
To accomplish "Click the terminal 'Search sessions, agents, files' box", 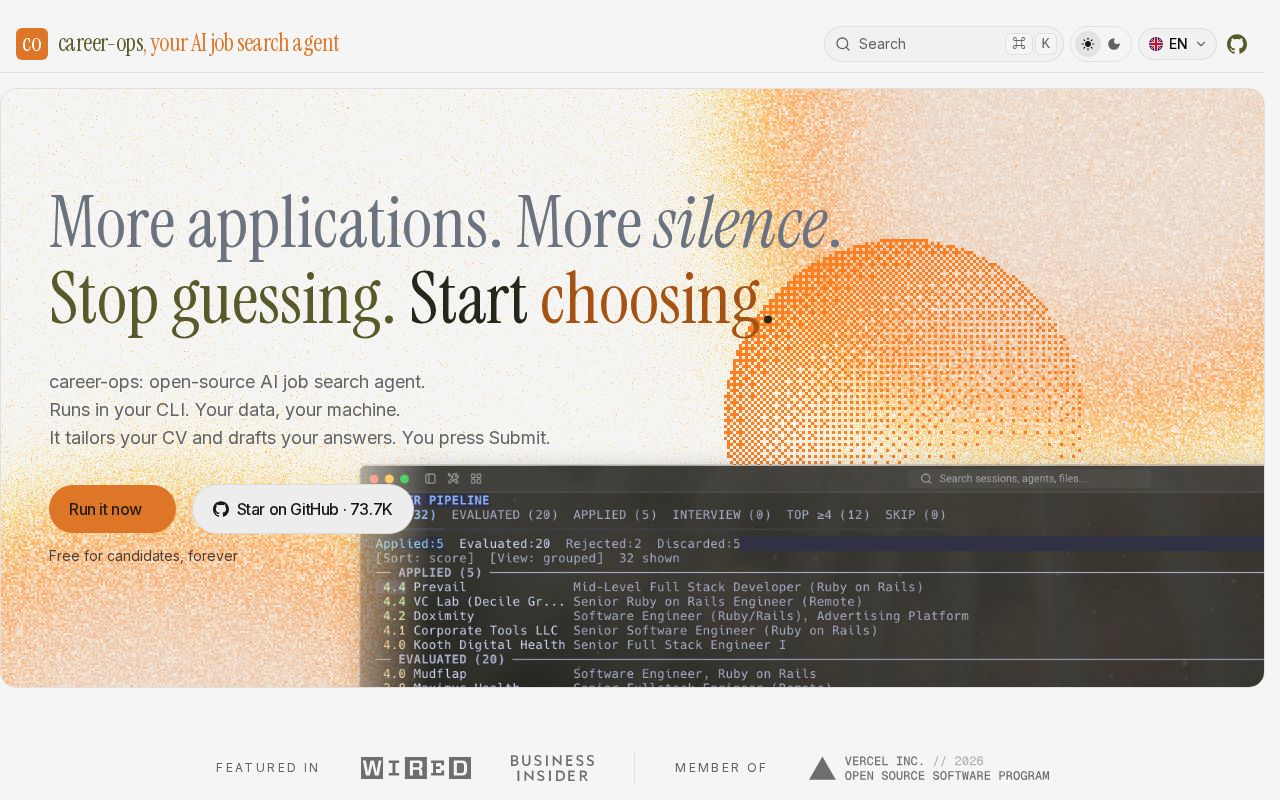I will pos(1029,479).
